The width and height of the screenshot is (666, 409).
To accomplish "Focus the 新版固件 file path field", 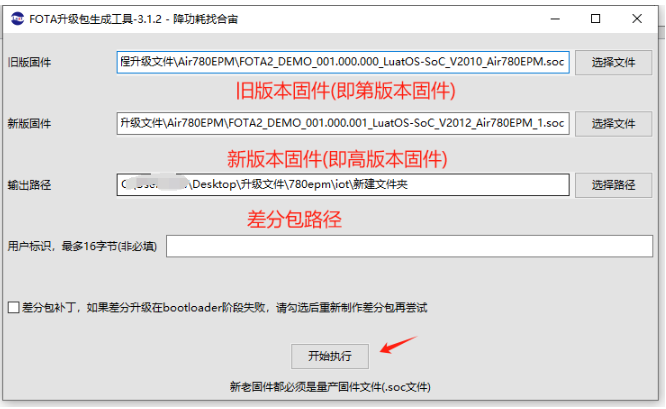I will (x=343, y=123).
